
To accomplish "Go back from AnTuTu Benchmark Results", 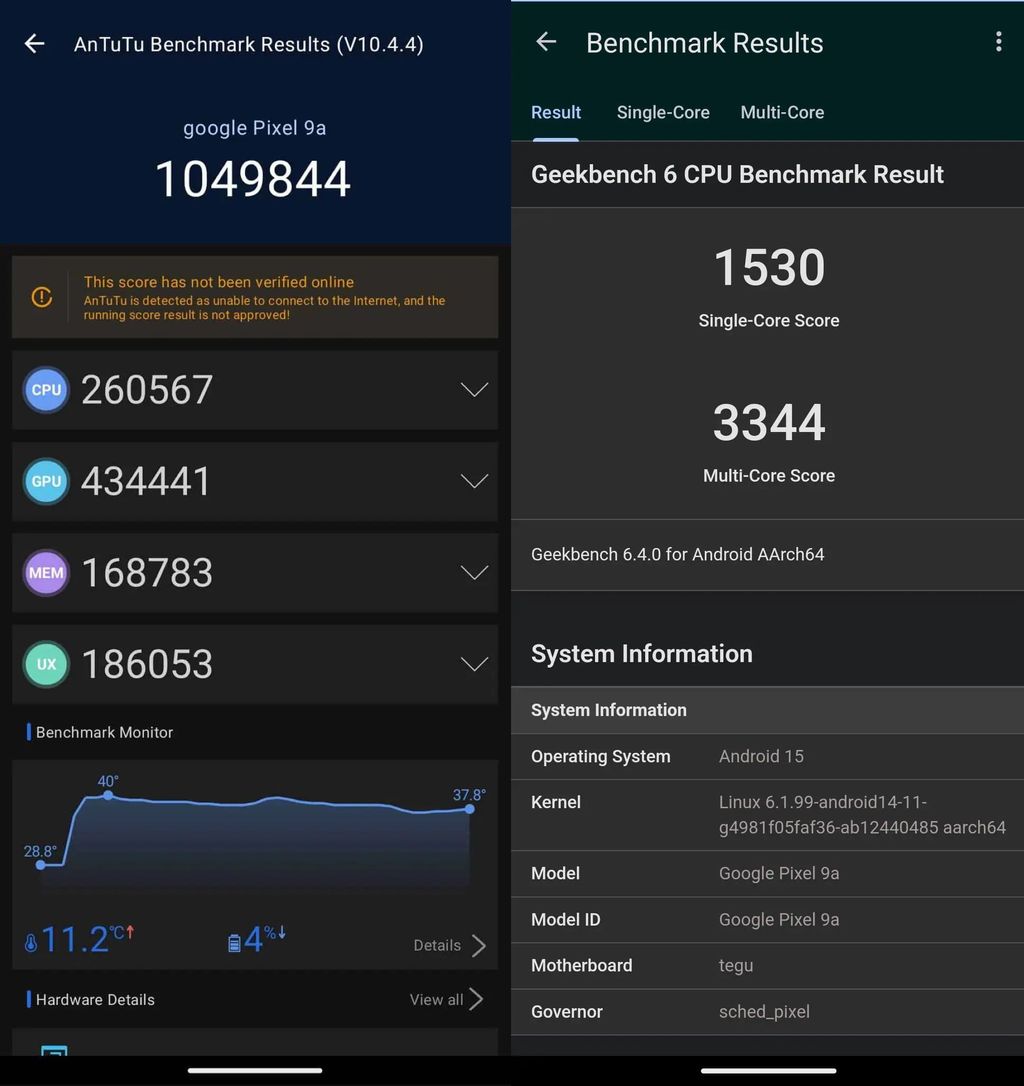I will [35, 44].
